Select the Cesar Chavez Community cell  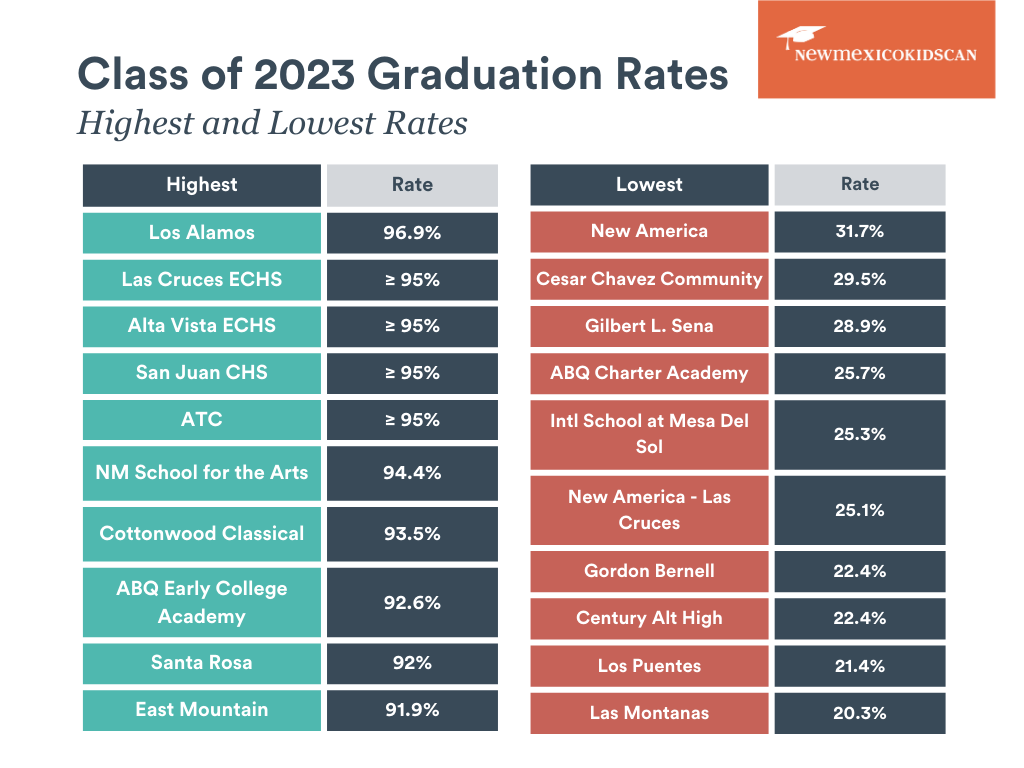[649, 279]
